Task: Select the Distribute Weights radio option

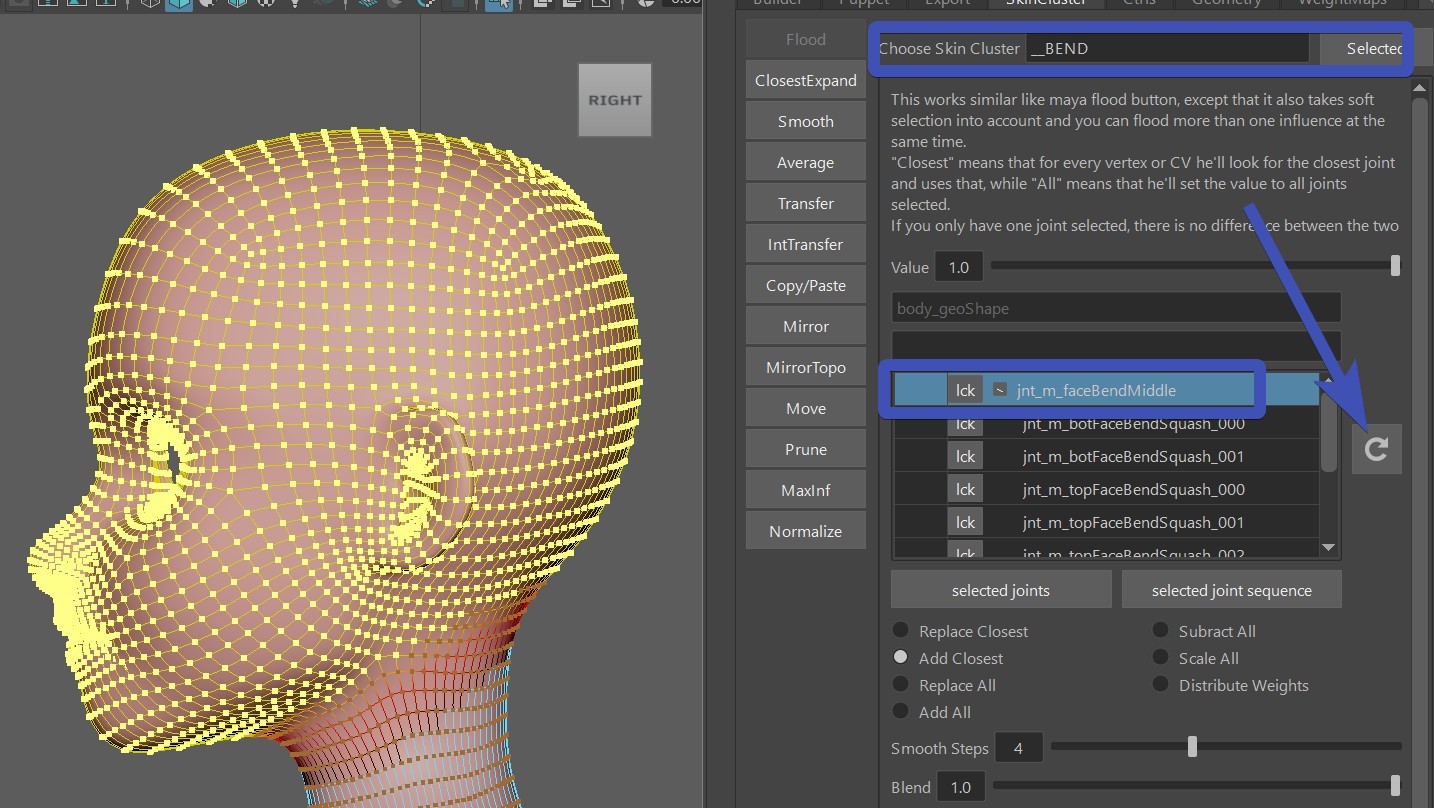Action: tap(1160, 684)
